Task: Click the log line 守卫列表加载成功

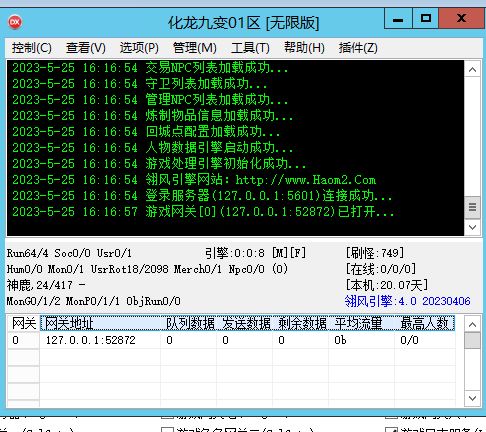Action: (140, 84)
